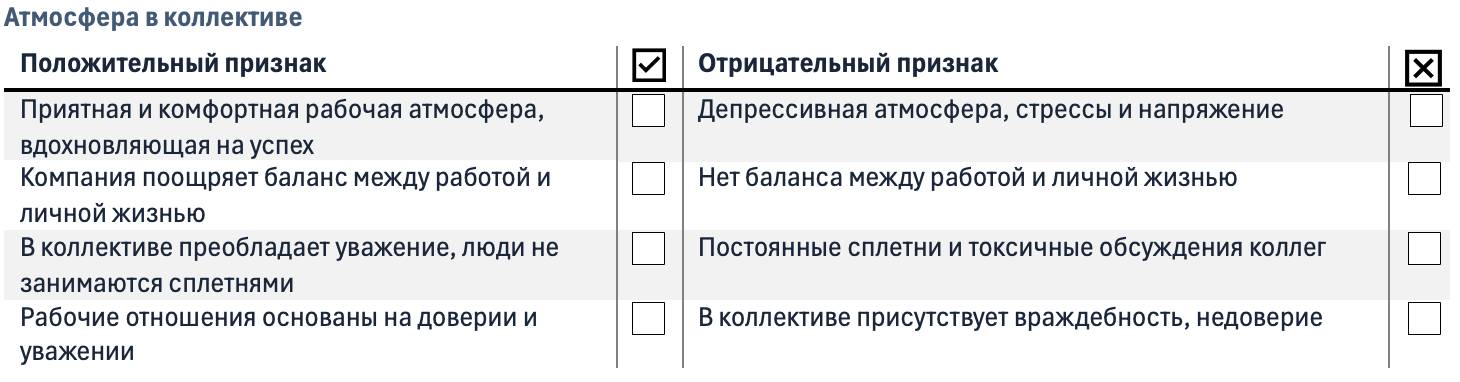This screenshot has width=1460, height=382.
Task: Click the 'Атмосфера в коллективе' section title
Action: click(x=153, y=18)
